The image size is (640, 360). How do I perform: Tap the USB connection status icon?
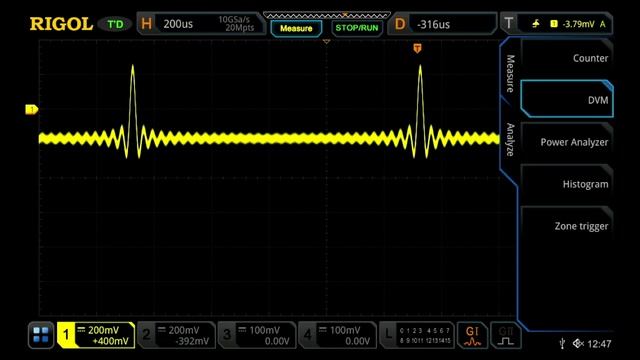click(562, 344)
